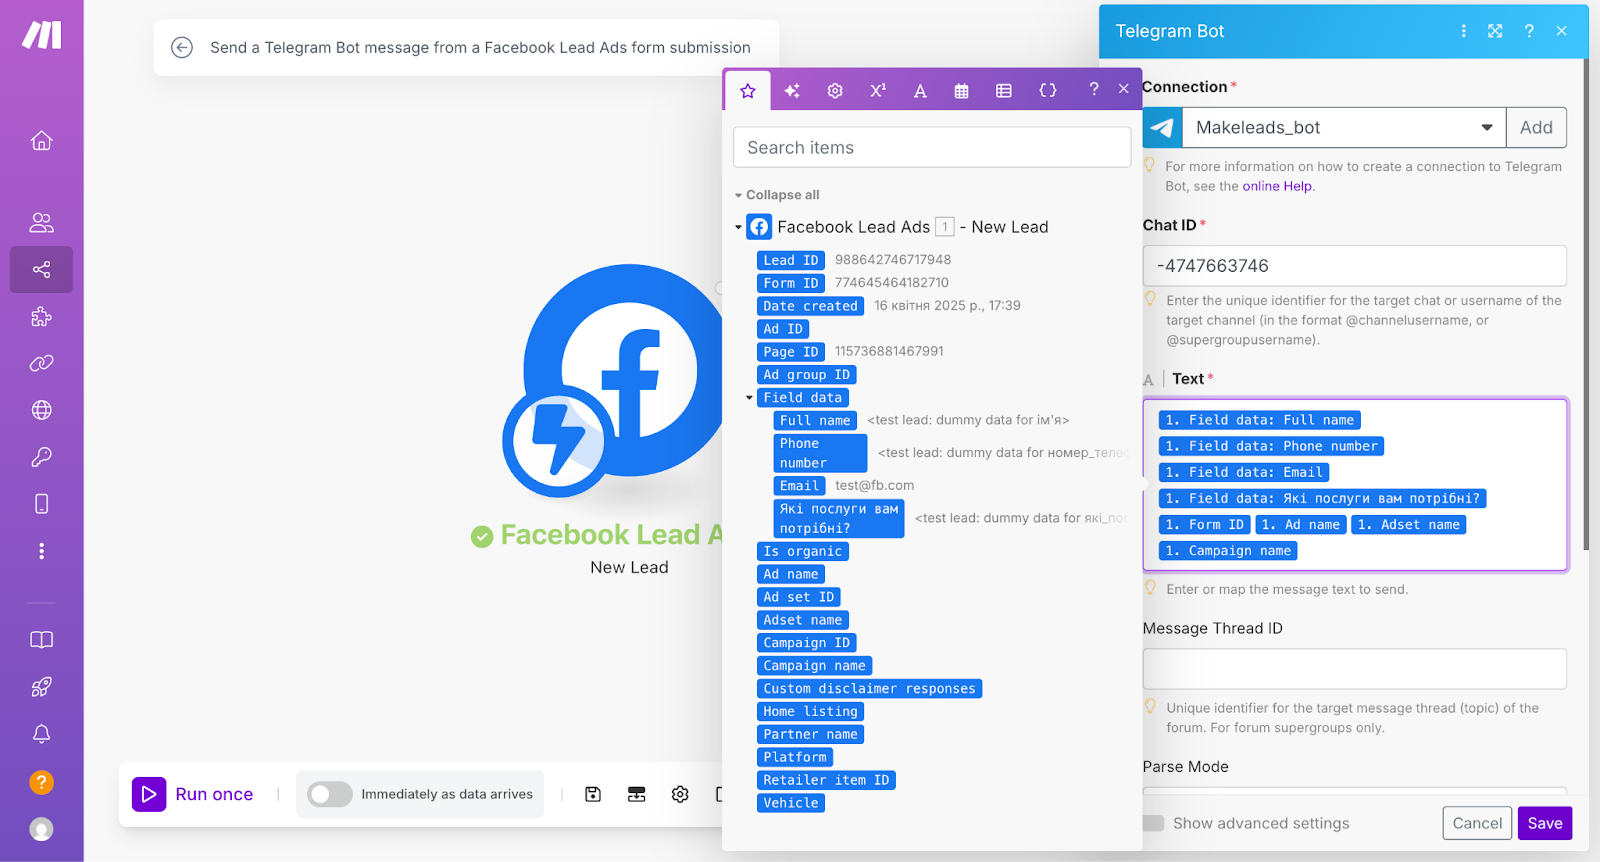Click the Search items field

coord(932,147)
